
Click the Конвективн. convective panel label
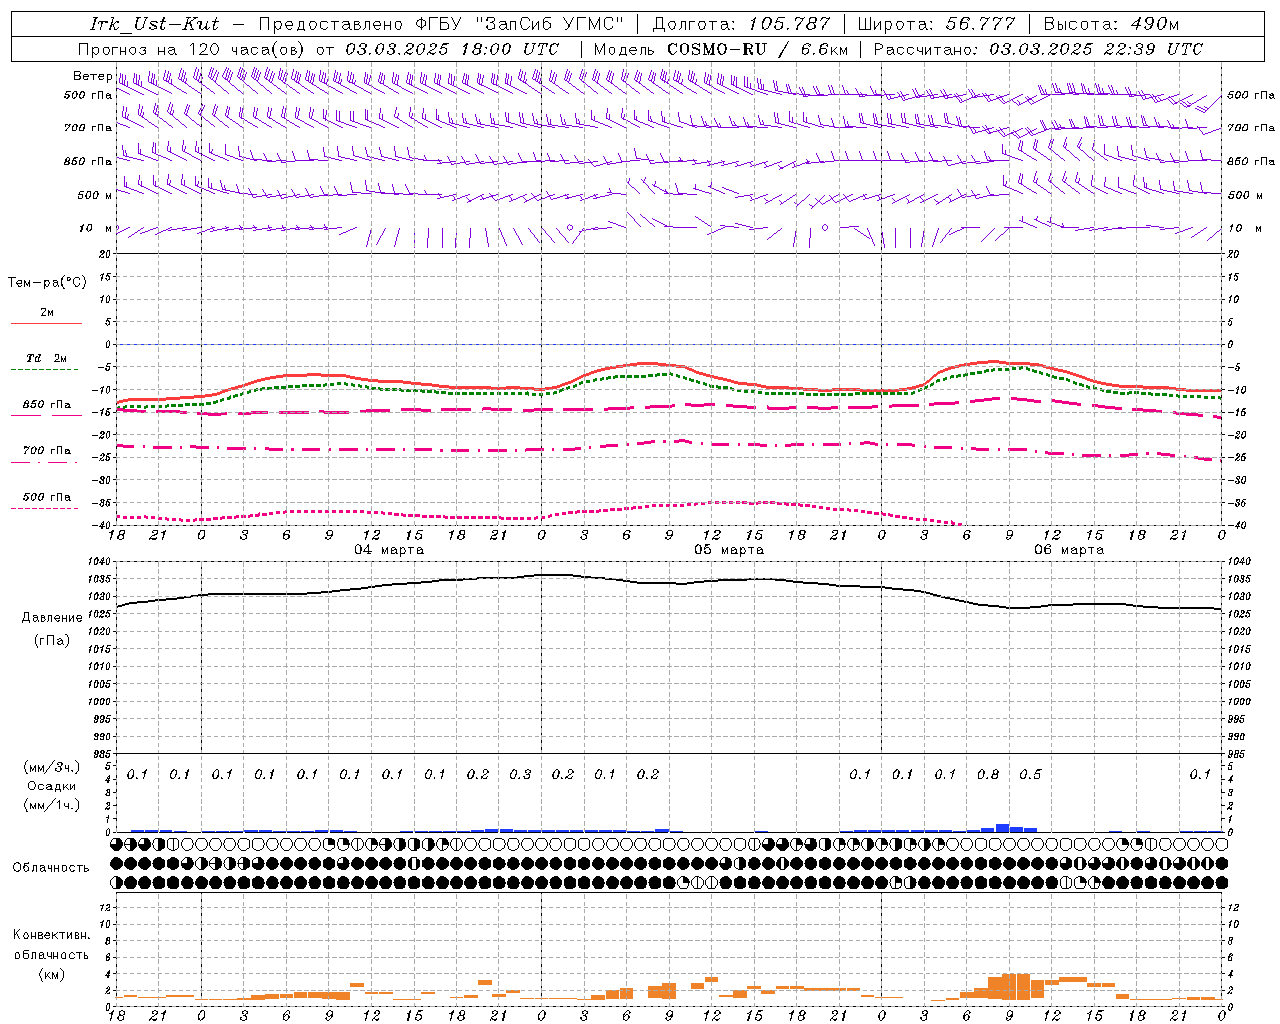point(51,935)
